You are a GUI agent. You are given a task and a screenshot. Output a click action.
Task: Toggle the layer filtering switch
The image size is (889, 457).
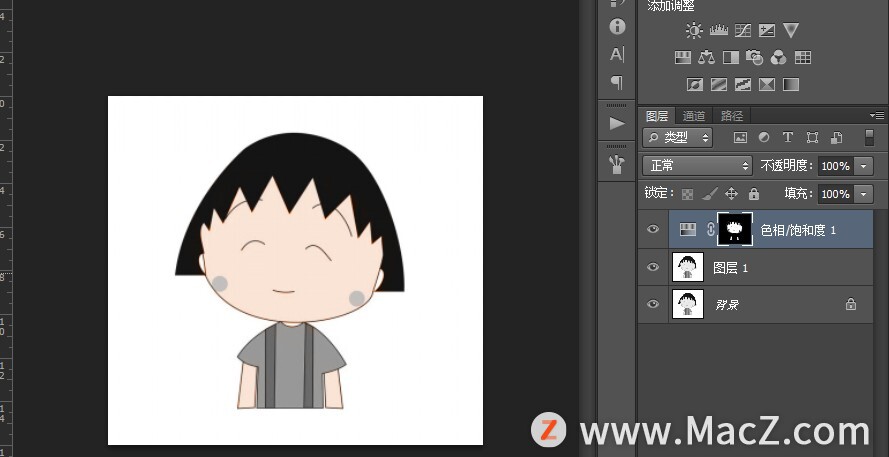(x=869, y=137)
